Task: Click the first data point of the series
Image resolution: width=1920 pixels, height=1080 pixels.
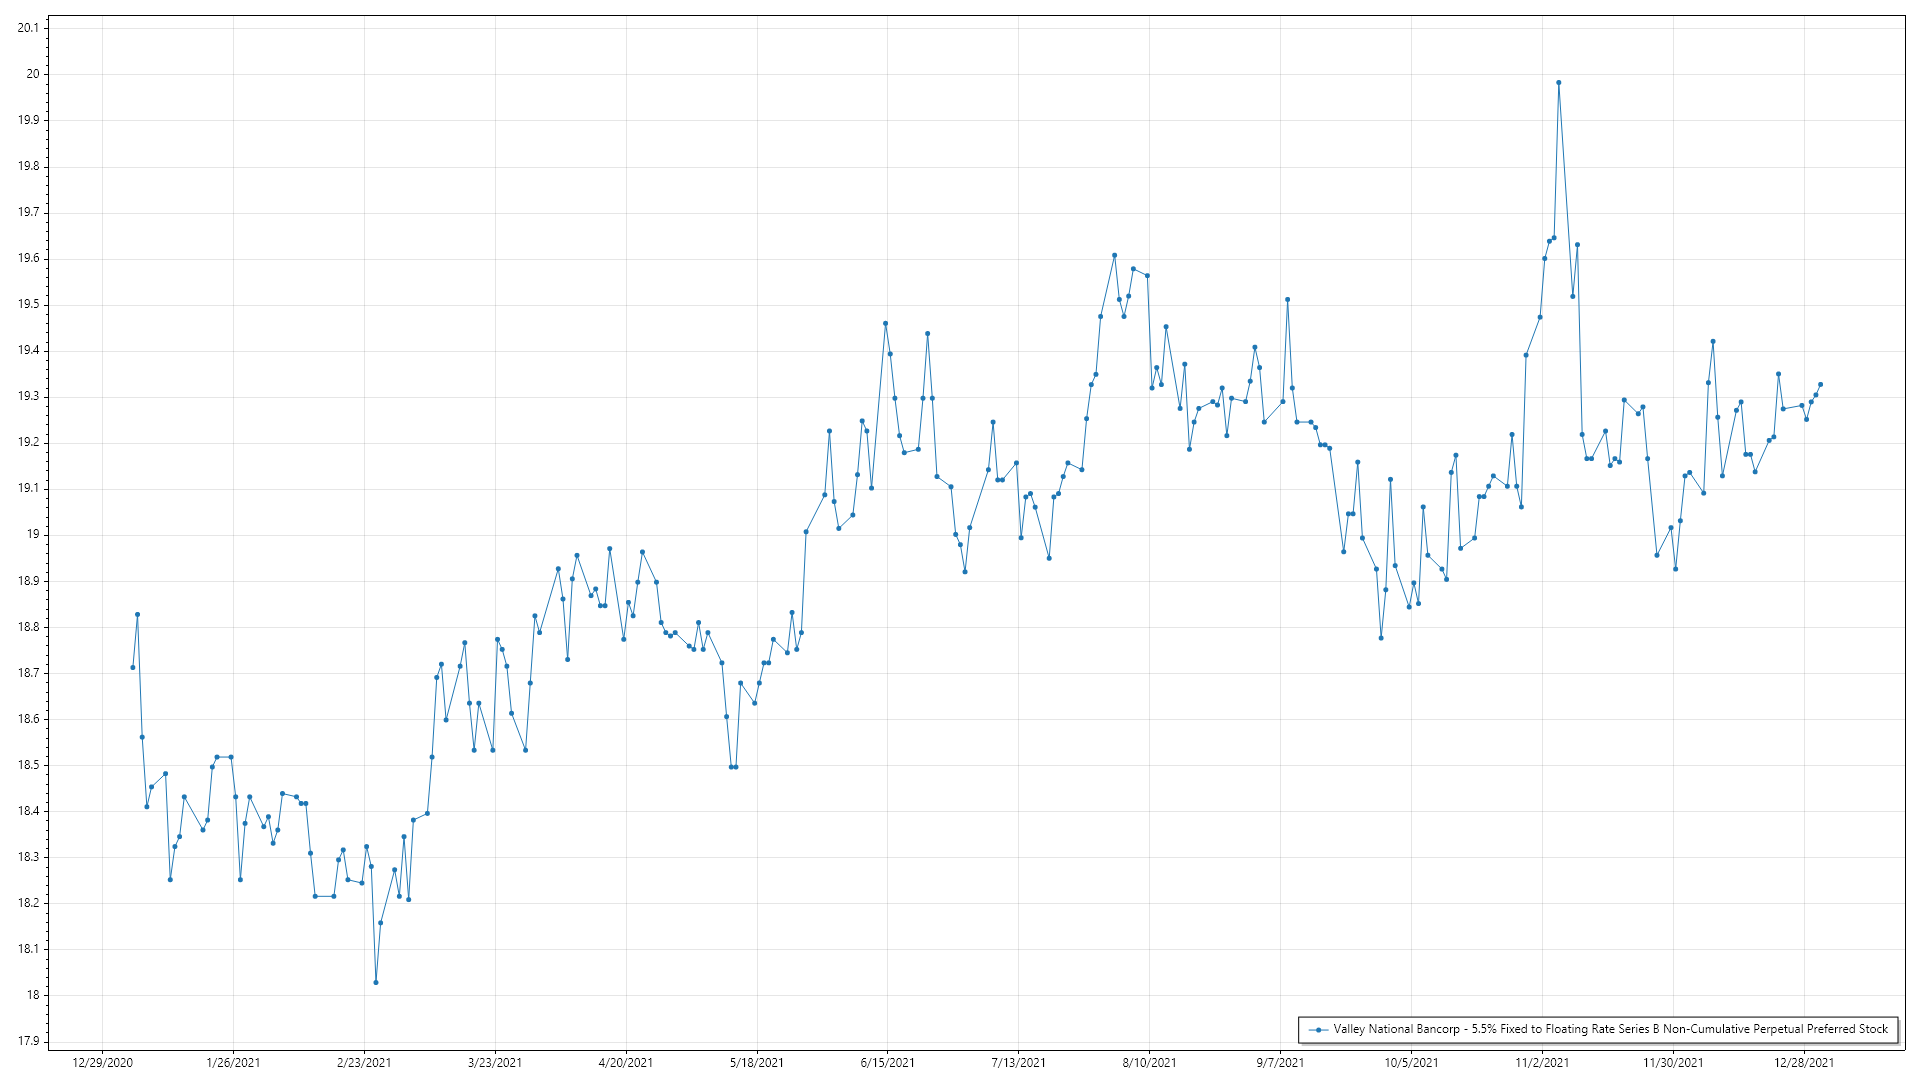Action: pos(133,667)
